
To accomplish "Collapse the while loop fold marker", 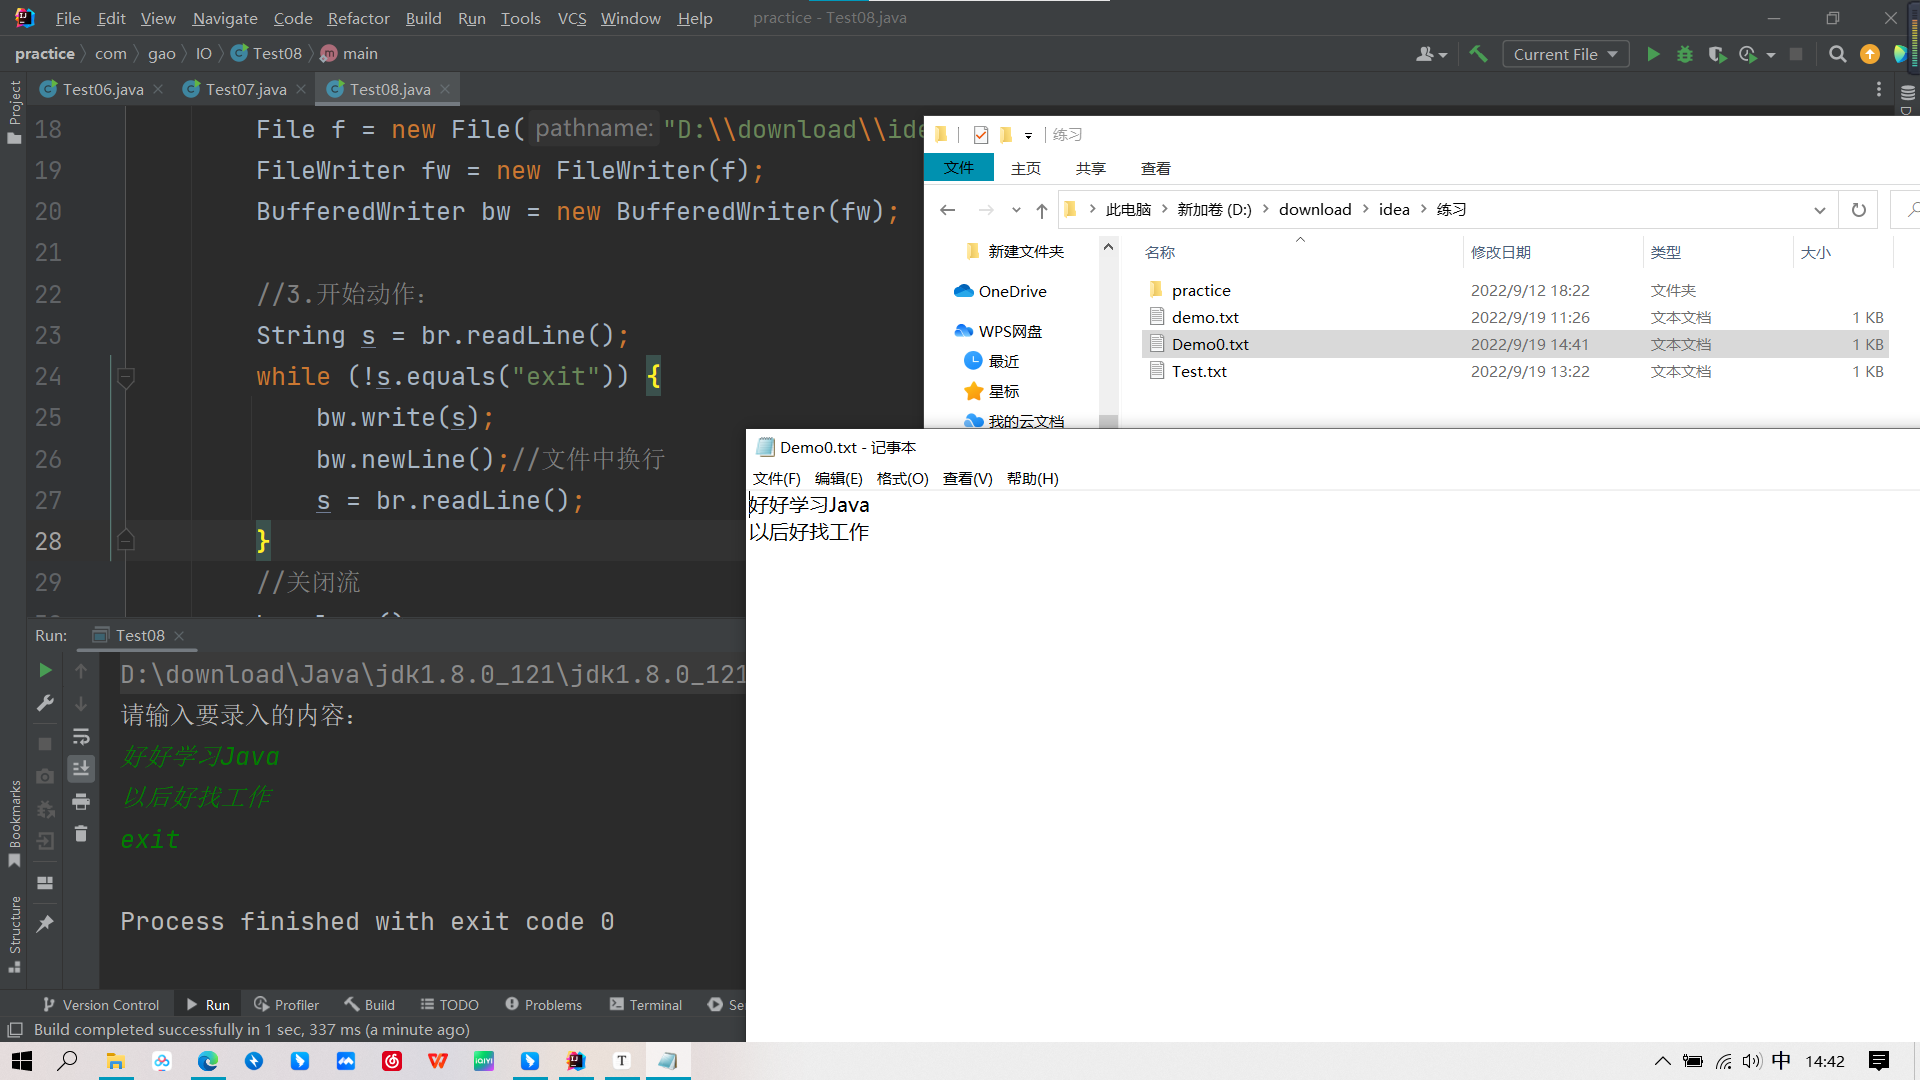I will coord(126,377).
